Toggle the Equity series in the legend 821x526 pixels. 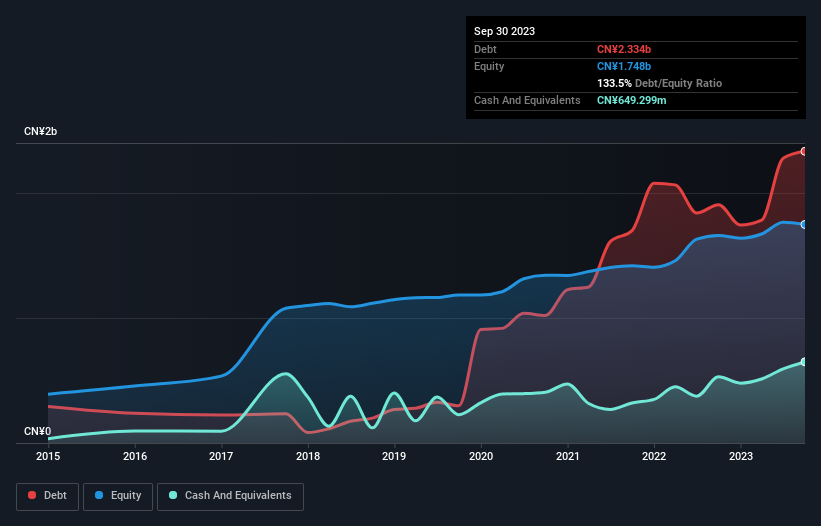tap(118, 495)
